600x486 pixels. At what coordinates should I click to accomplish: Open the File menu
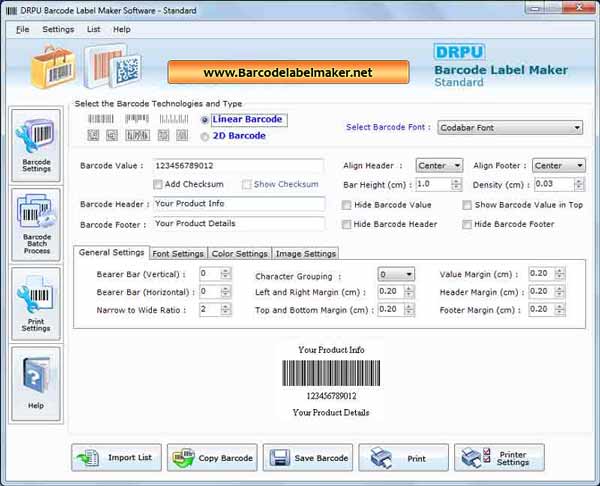[x=23, y=29]
